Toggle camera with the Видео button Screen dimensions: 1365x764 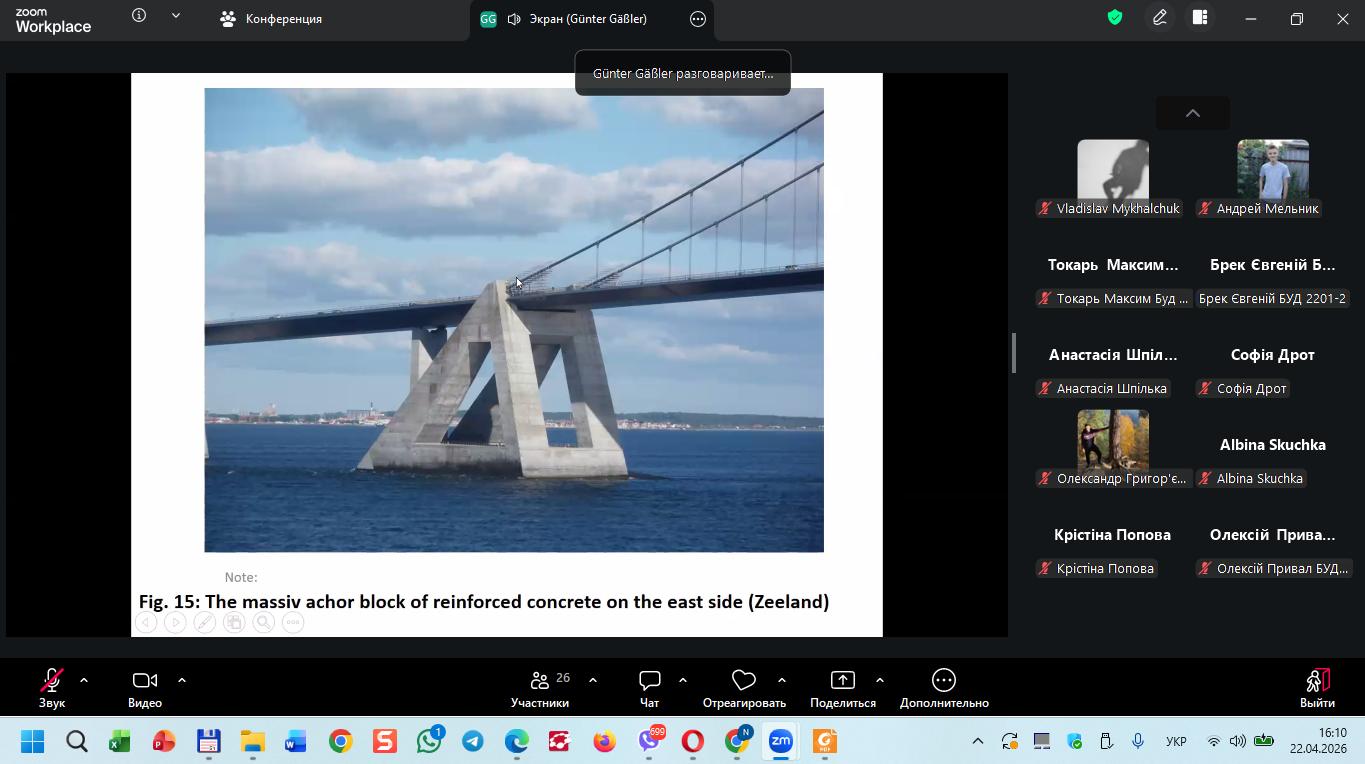(x=145, y=688)
